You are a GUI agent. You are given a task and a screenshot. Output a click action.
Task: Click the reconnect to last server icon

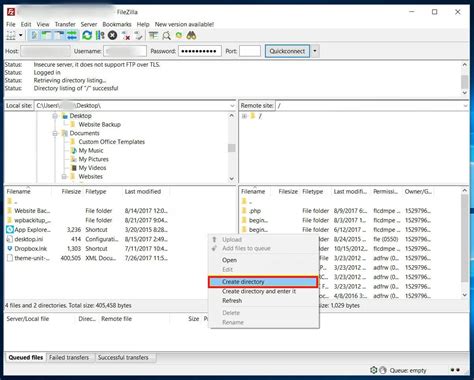coord(138,35)
